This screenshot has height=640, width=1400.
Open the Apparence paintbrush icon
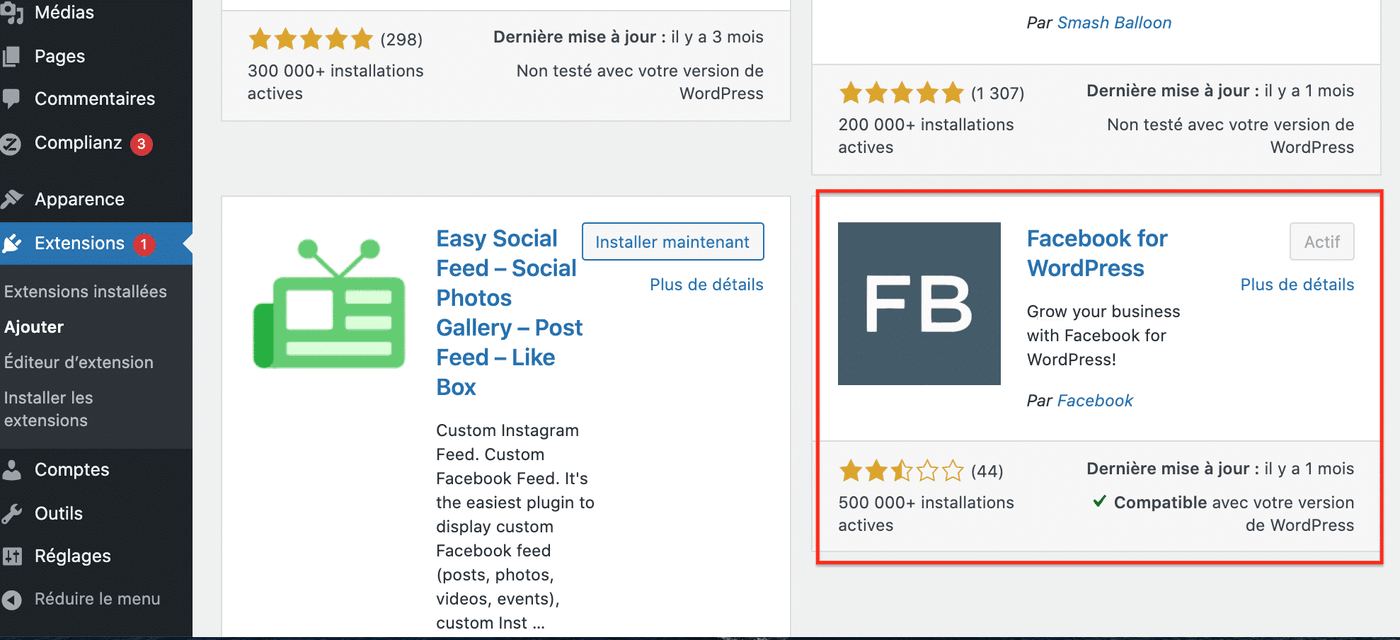[12, 198]
